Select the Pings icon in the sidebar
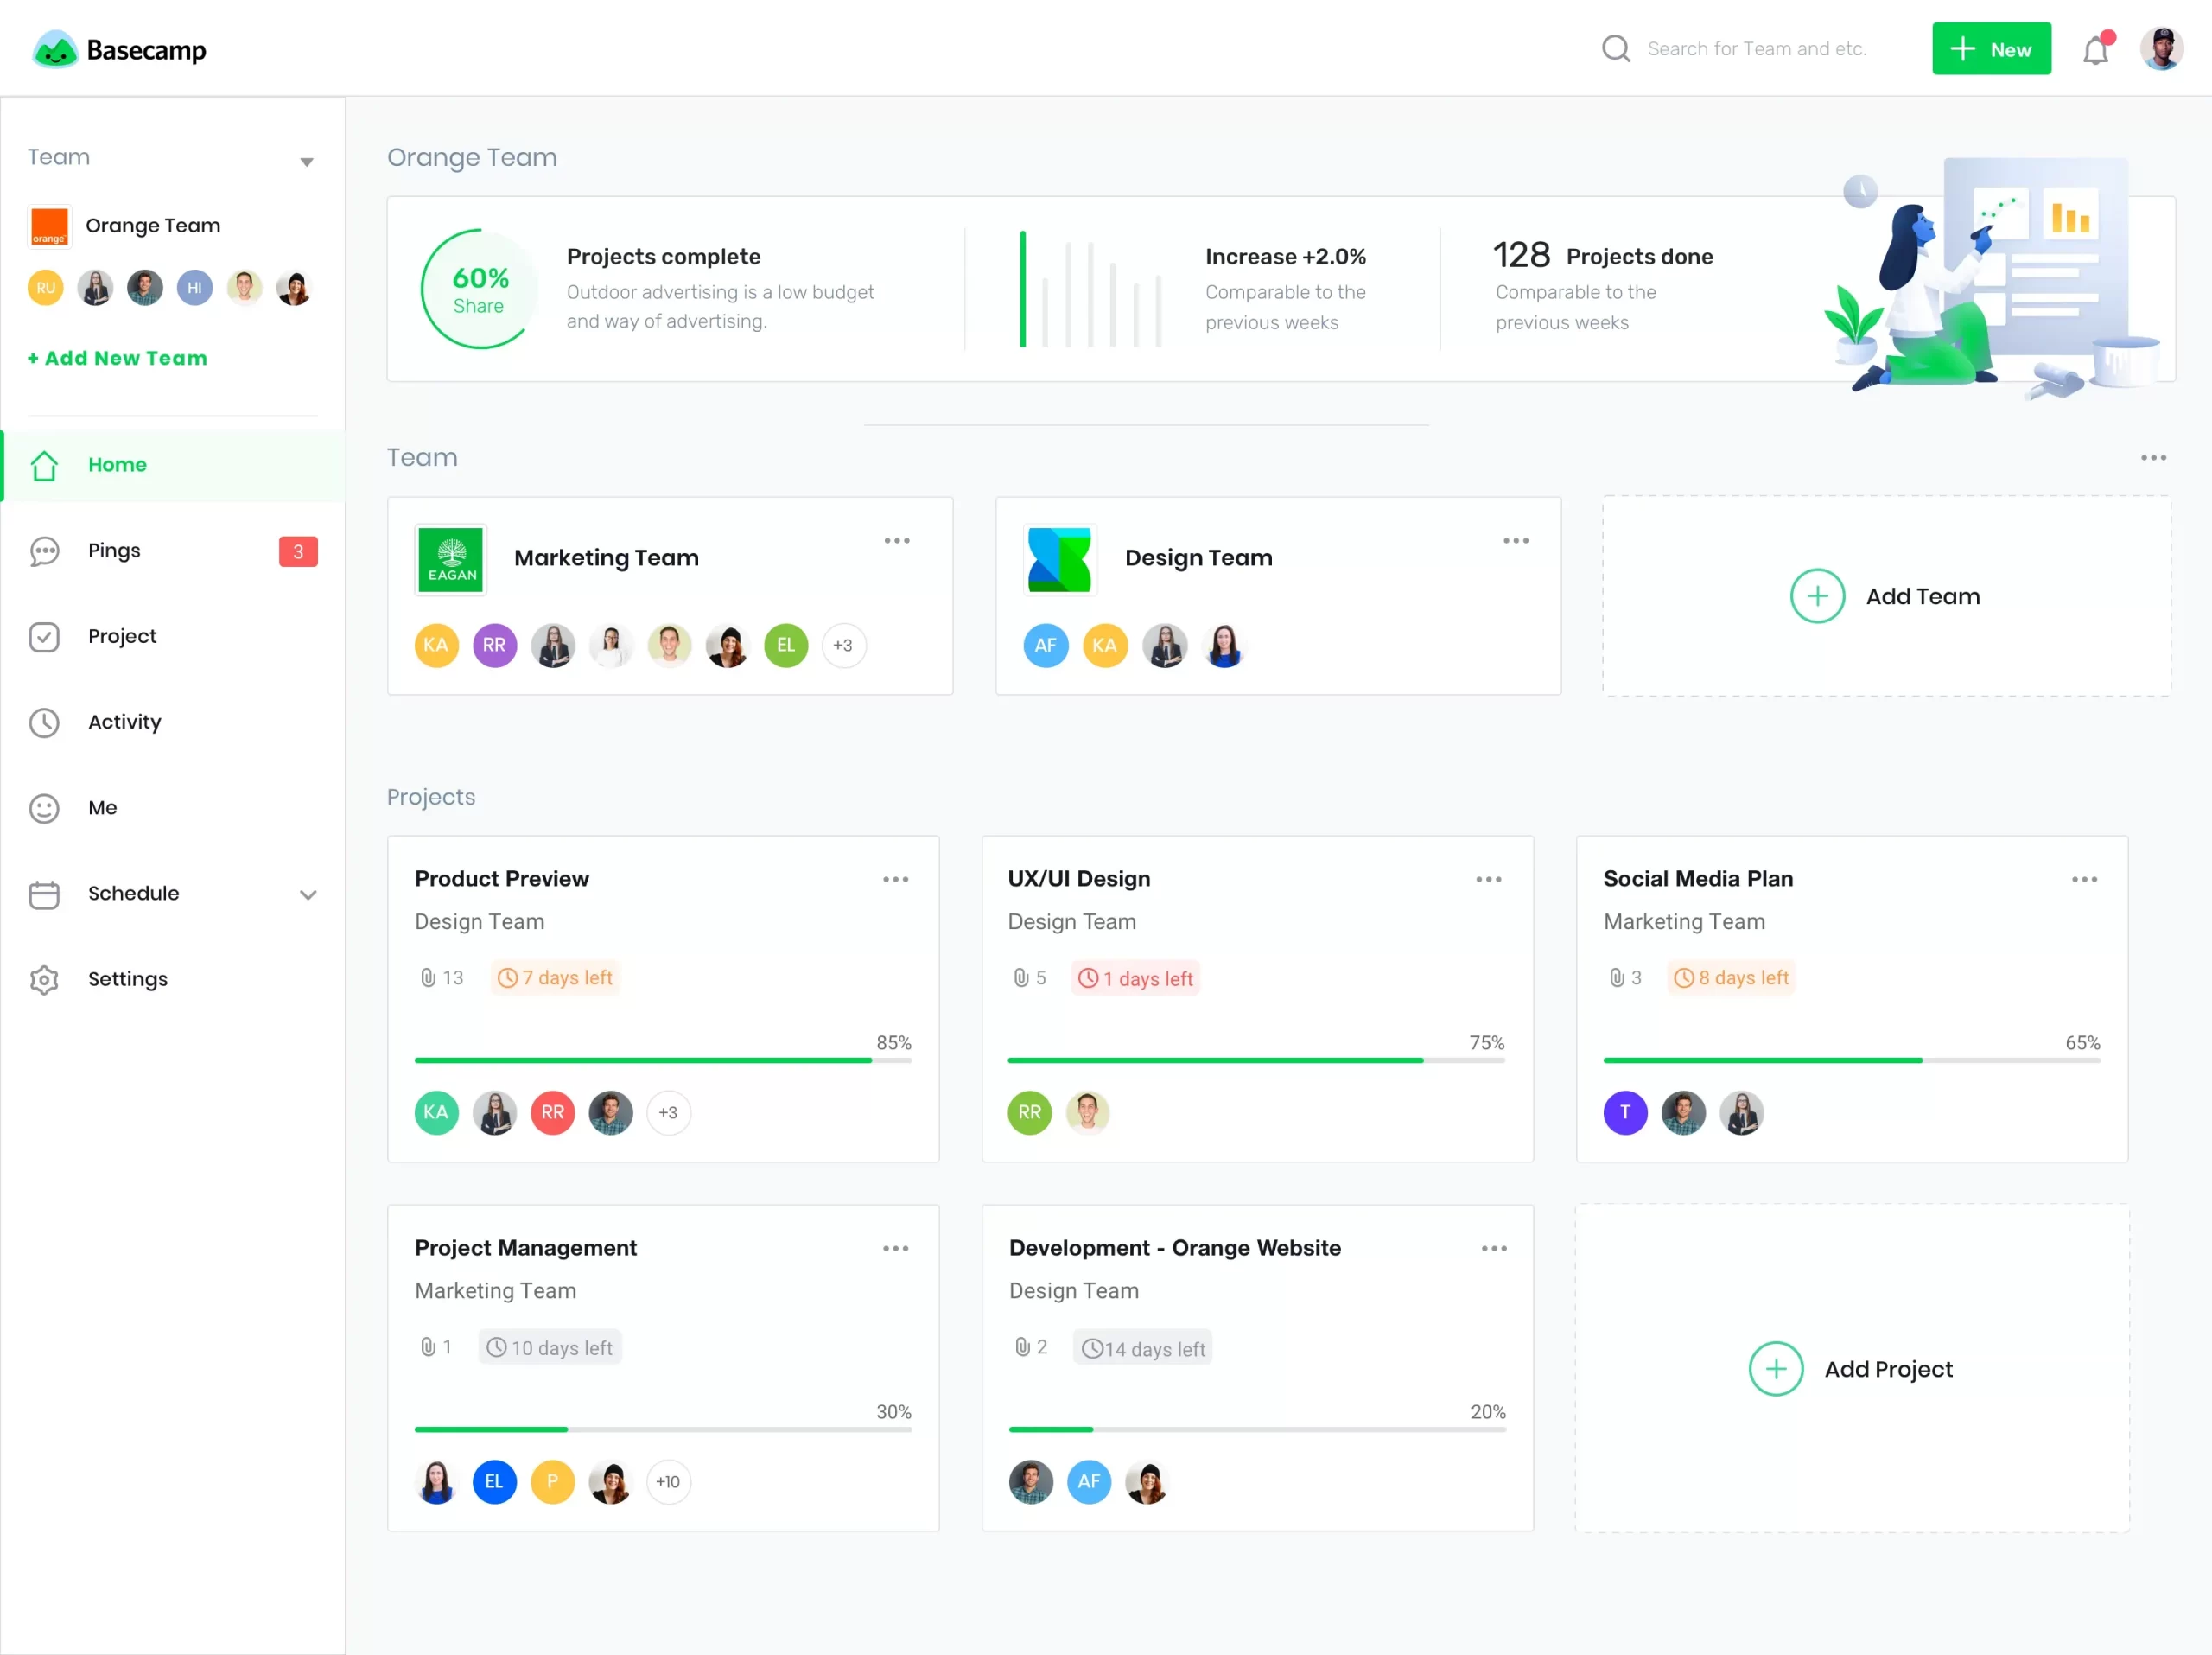 (44, 551)
